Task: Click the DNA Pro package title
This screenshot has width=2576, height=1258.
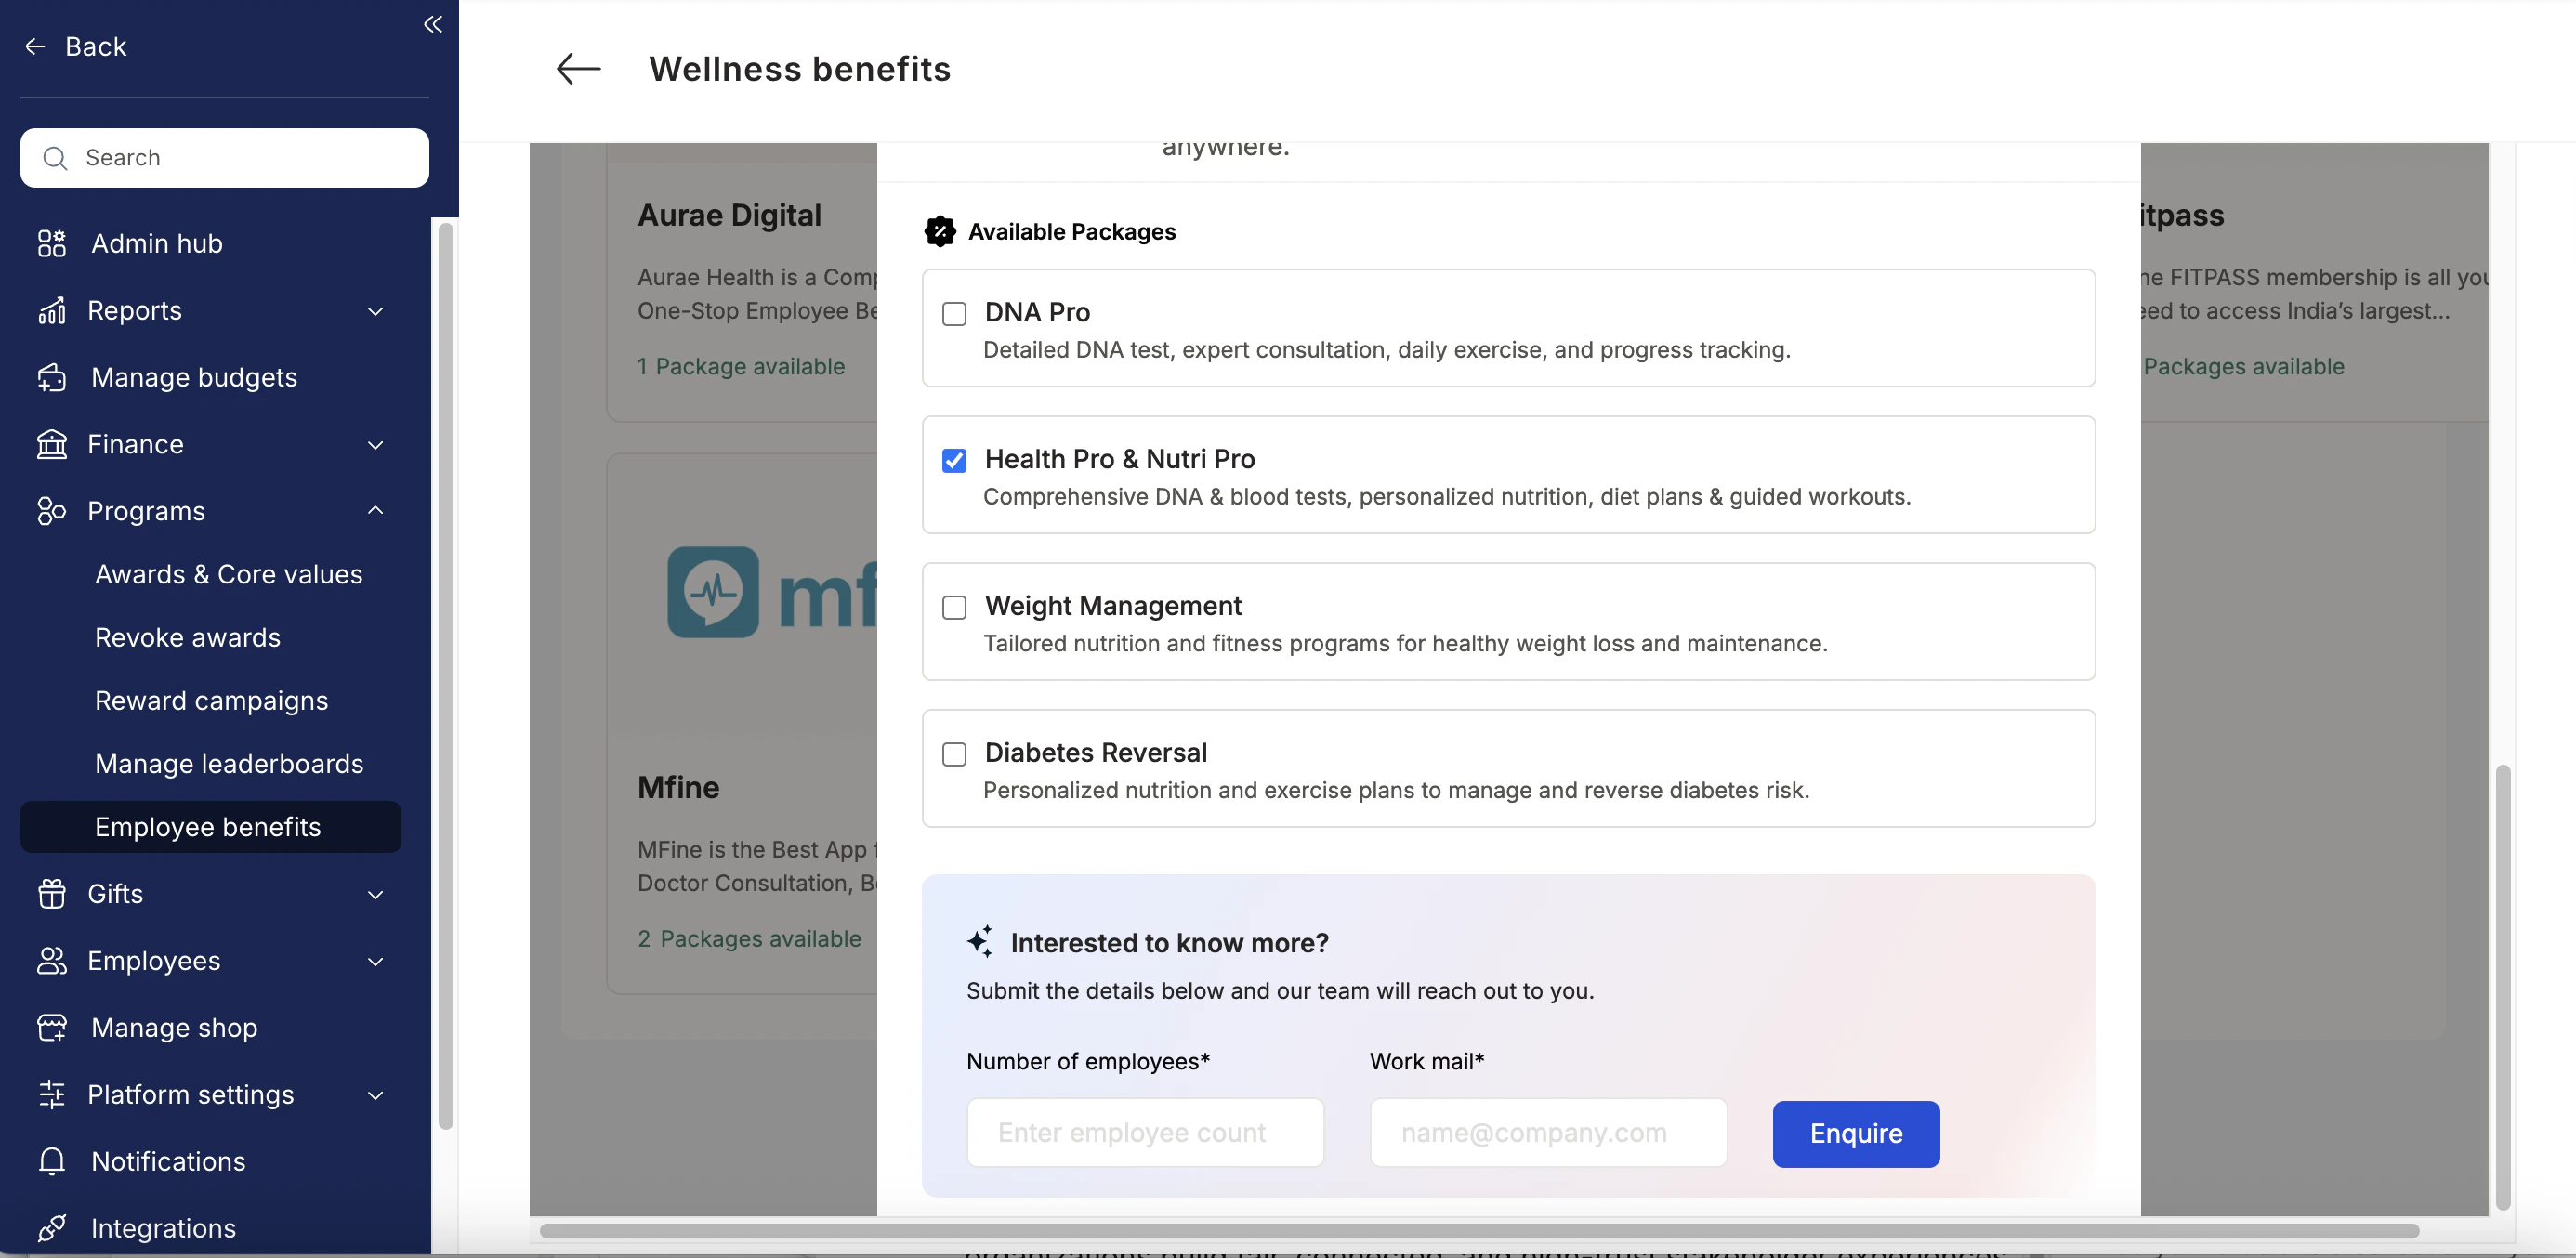Action: 1037,313
